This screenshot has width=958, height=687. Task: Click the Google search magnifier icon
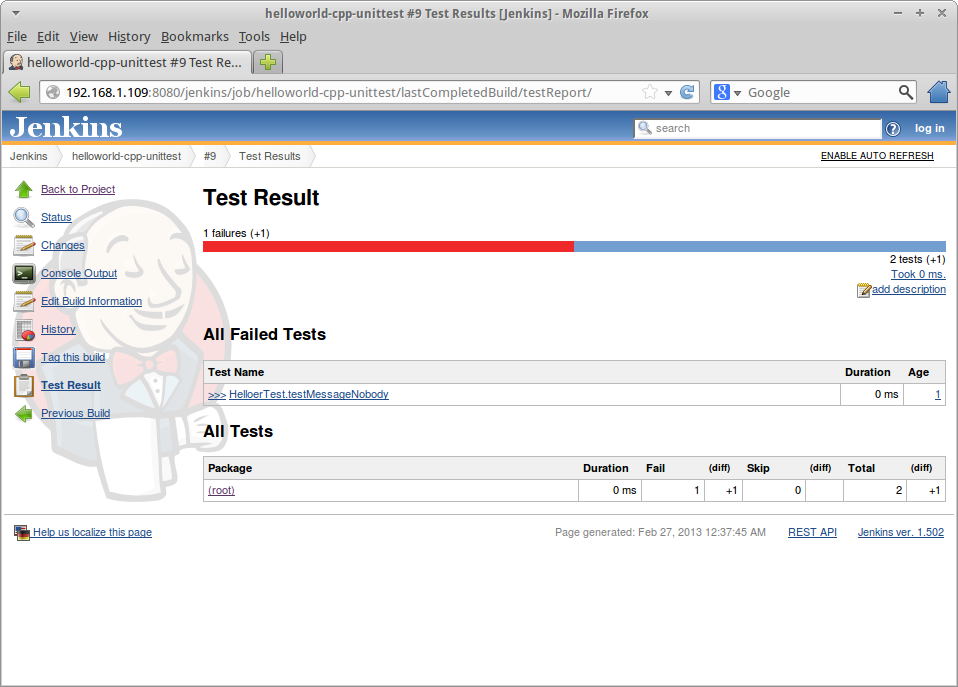[905, 92]
